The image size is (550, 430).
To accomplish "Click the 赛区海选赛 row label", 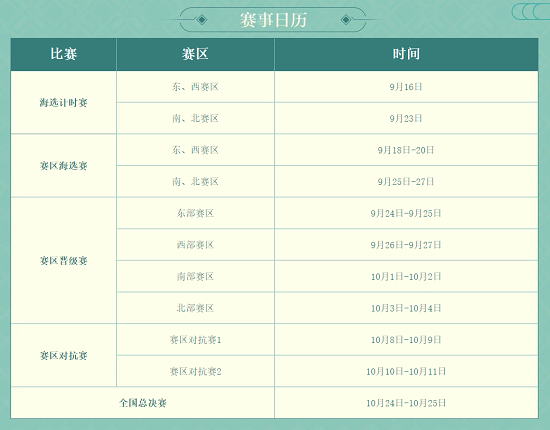I will point(63,166).
